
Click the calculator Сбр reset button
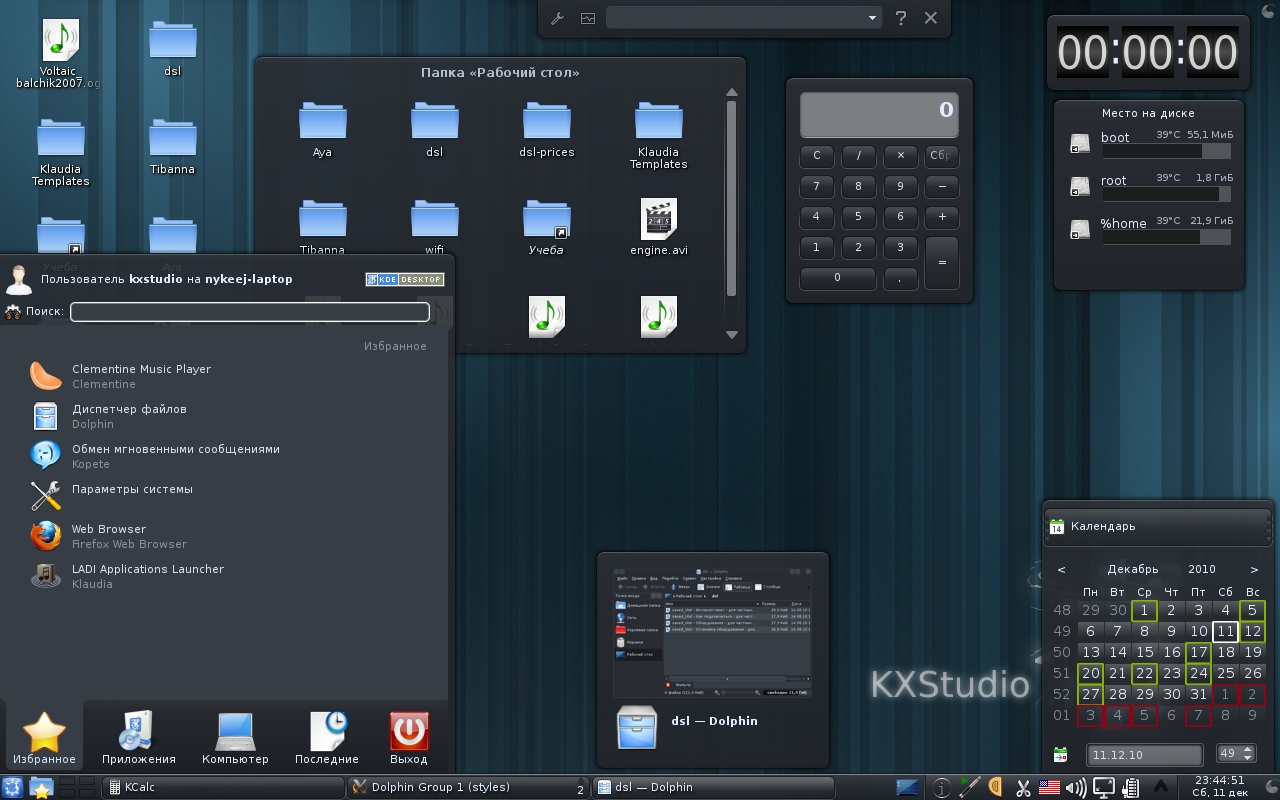coord(942,156)
